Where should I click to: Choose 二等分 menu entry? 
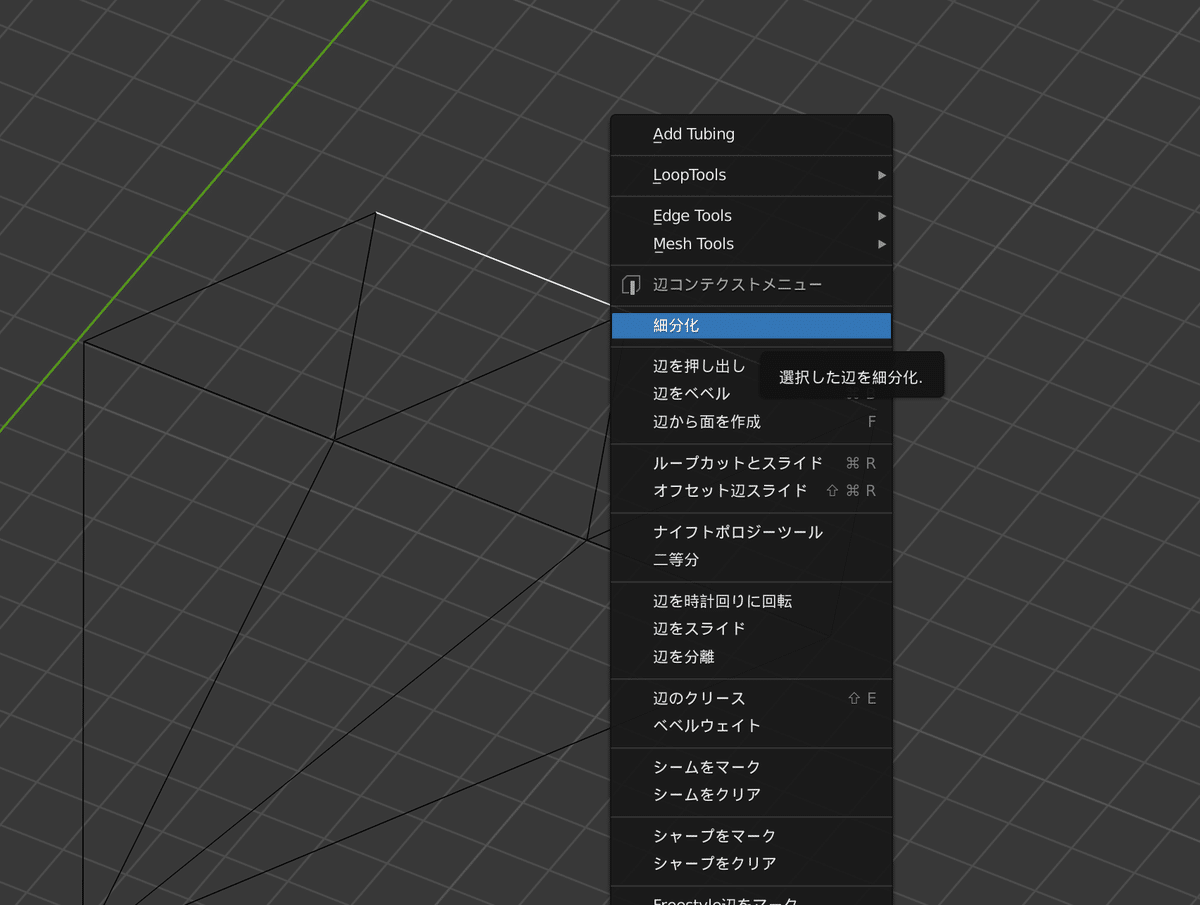[x=751, y=560]
